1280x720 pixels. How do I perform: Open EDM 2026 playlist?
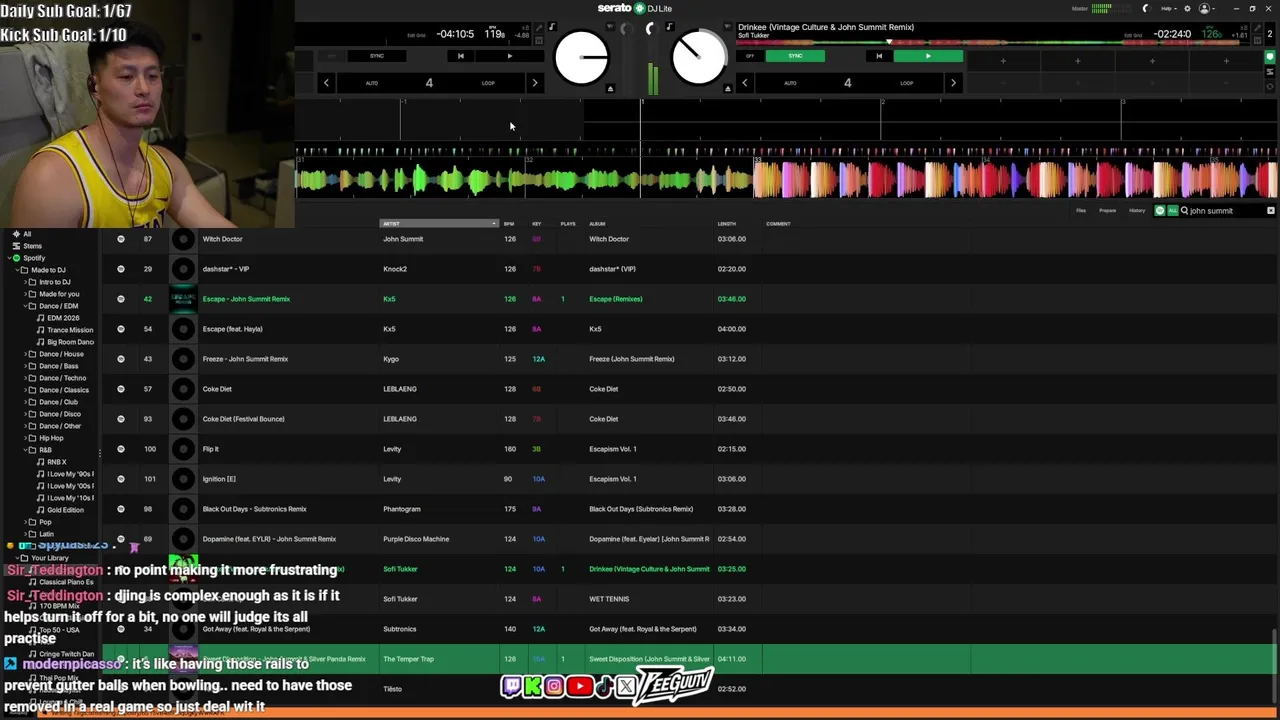pos(63,318)
